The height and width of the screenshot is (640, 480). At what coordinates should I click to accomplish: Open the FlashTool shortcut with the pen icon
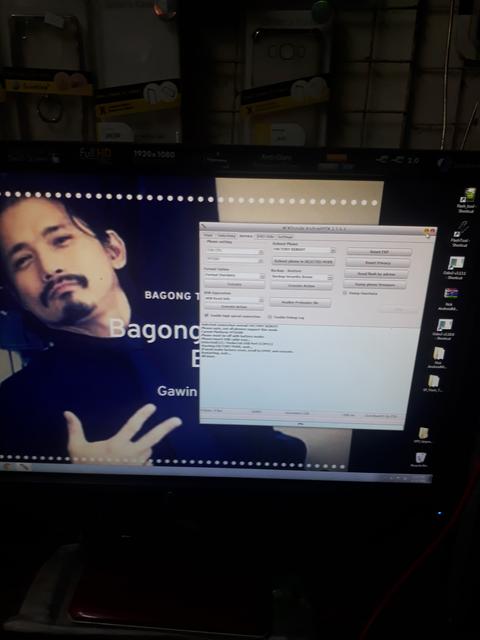tap(460, 233)
